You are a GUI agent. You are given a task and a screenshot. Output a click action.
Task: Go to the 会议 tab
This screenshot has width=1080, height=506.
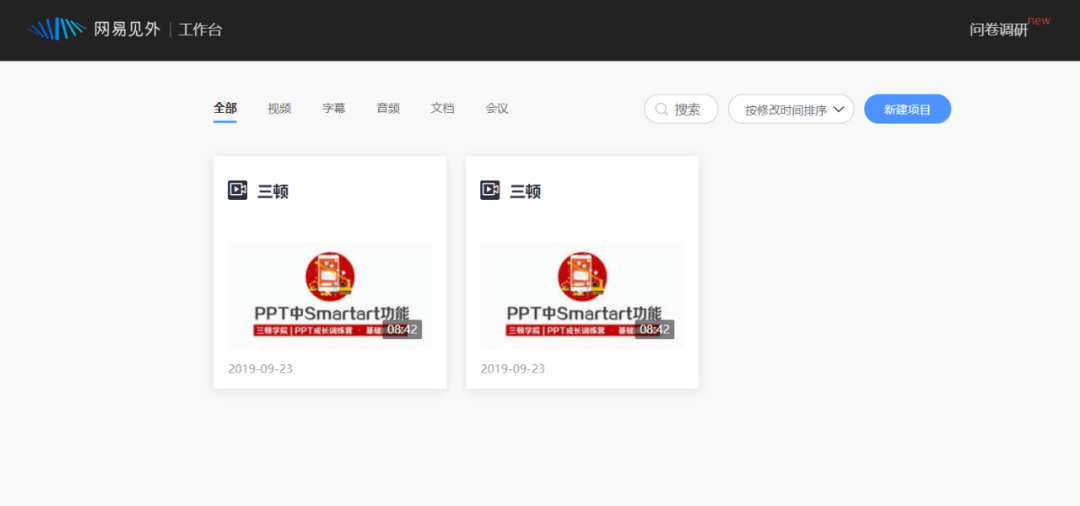point(497,108)
